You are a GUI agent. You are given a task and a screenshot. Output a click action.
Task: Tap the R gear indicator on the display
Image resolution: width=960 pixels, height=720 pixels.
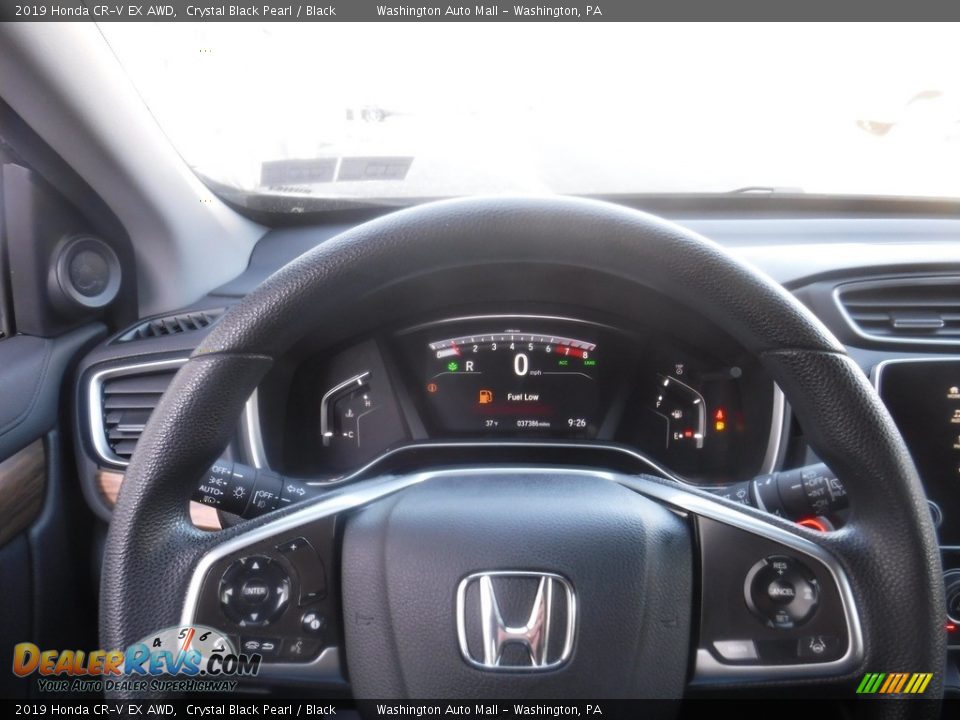coord(469,365)
